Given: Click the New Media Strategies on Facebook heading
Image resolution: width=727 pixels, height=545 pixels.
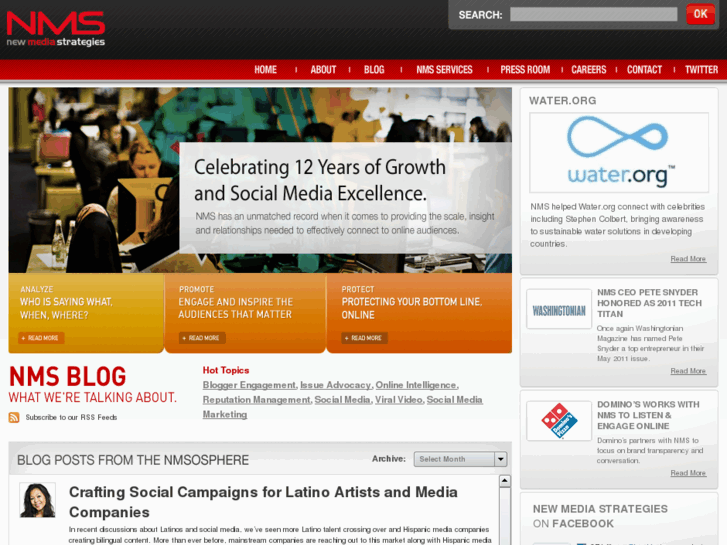Looking at the screenshot, I should (x=600, y=516).
